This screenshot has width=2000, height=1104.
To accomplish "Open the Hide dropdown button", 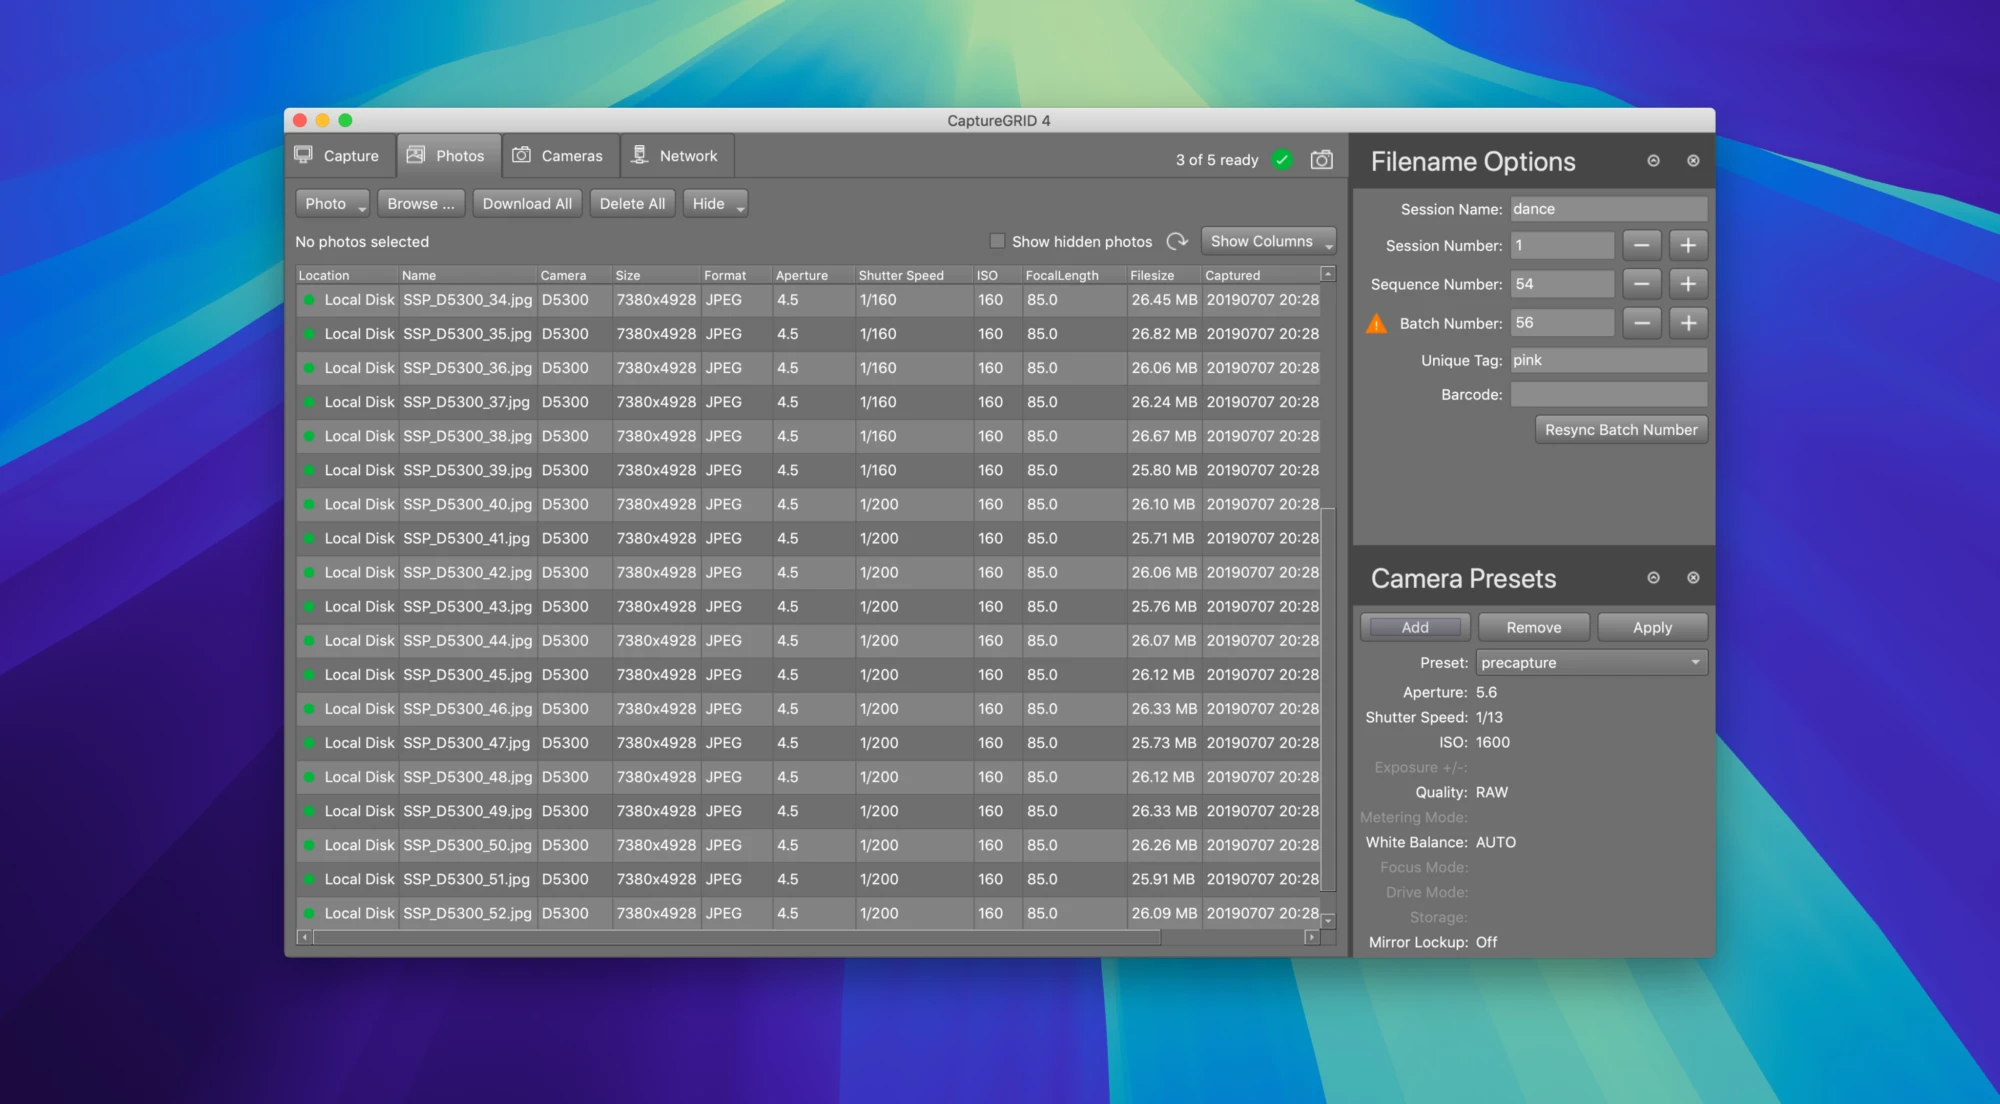I will [715, 204].
